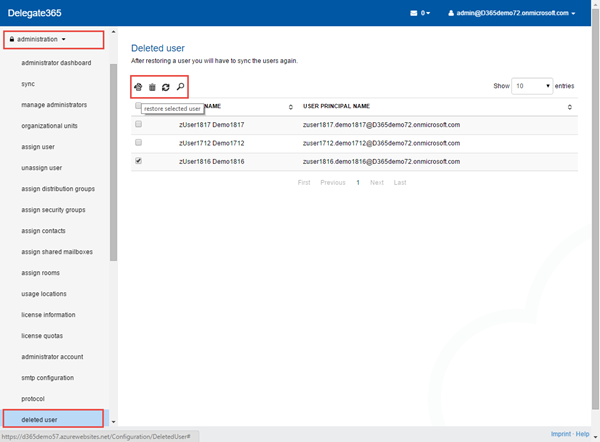
Task: Click the Next pagination link
Action: (x=376, y=183)
